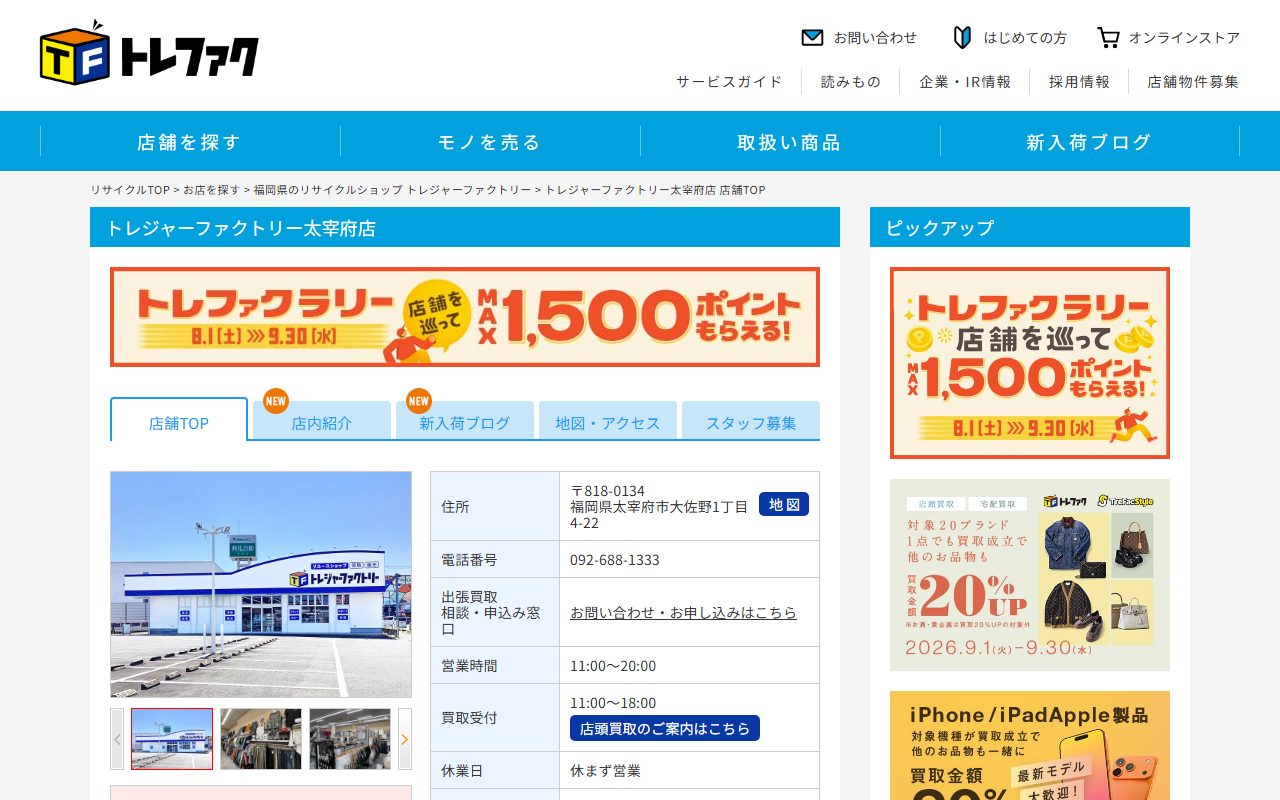Click the トレファクラリー wide banner
This screenshot has height=800, width=1280.
tap(465, 317)
